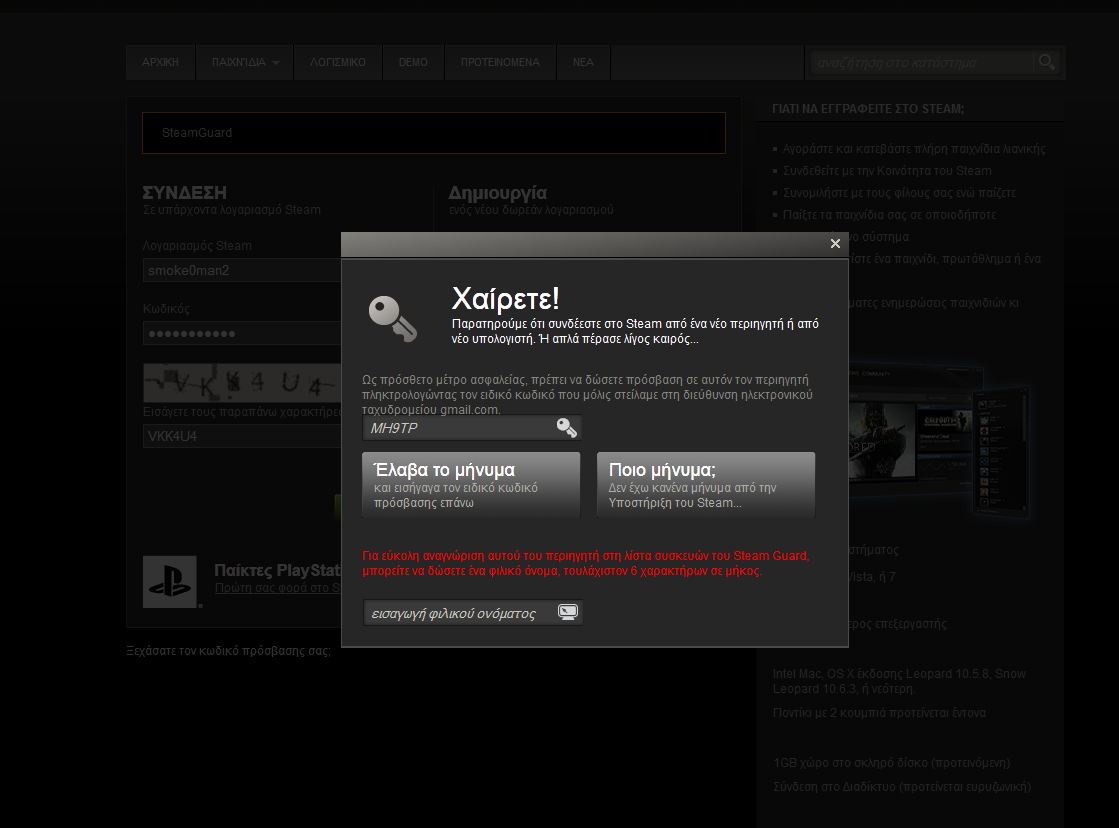Click the Συνδεθείτε με την Κοινότητα text
The image size is (1119, 828).
coord(887,171)
